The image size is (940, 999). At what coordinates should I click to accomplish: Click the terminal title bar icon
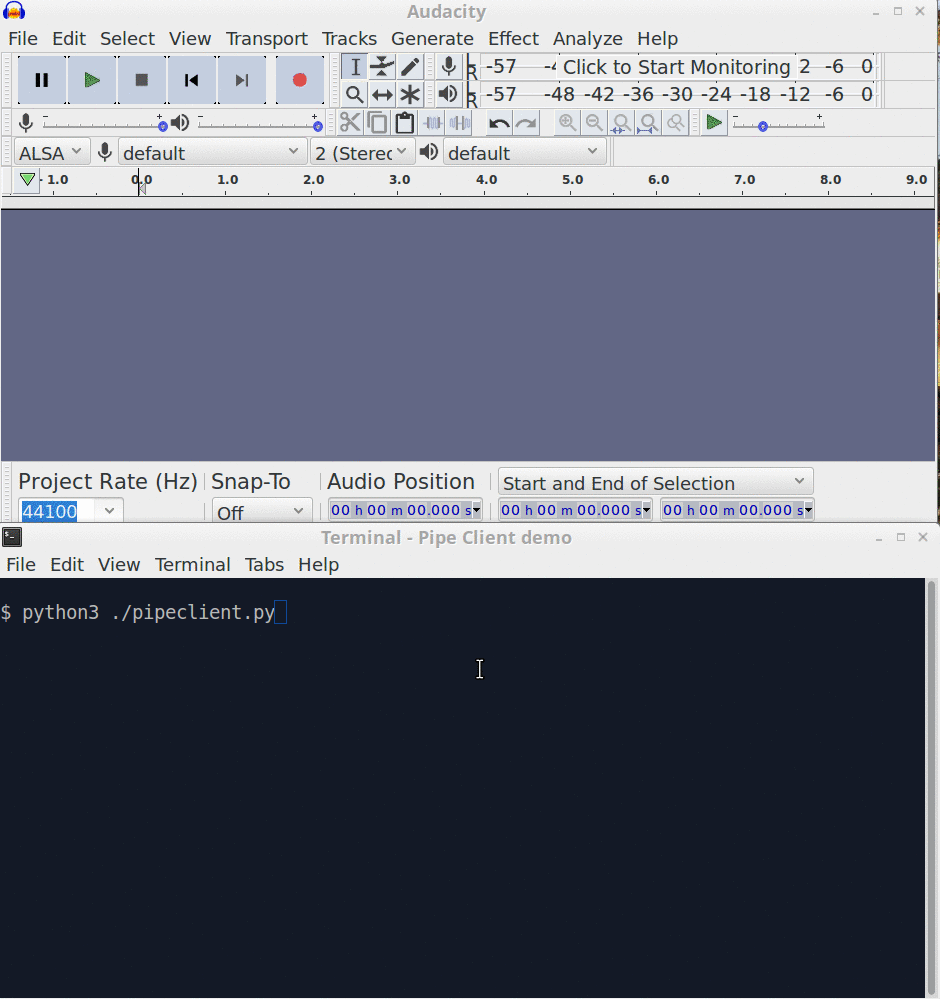point(12,537)
